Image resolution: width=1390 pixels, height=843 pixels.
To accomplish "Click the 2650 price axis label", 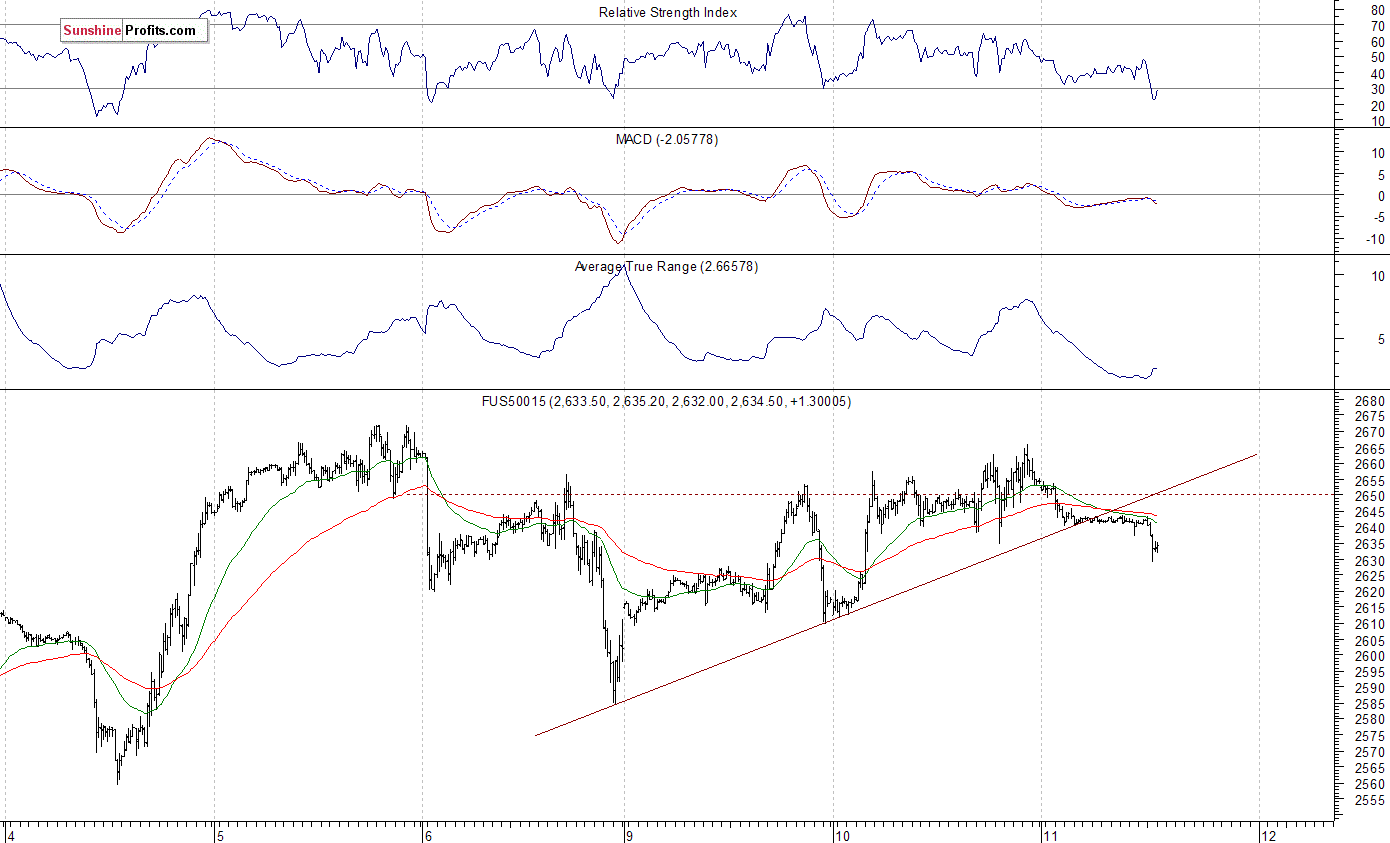I will [x=1372, y=496].
